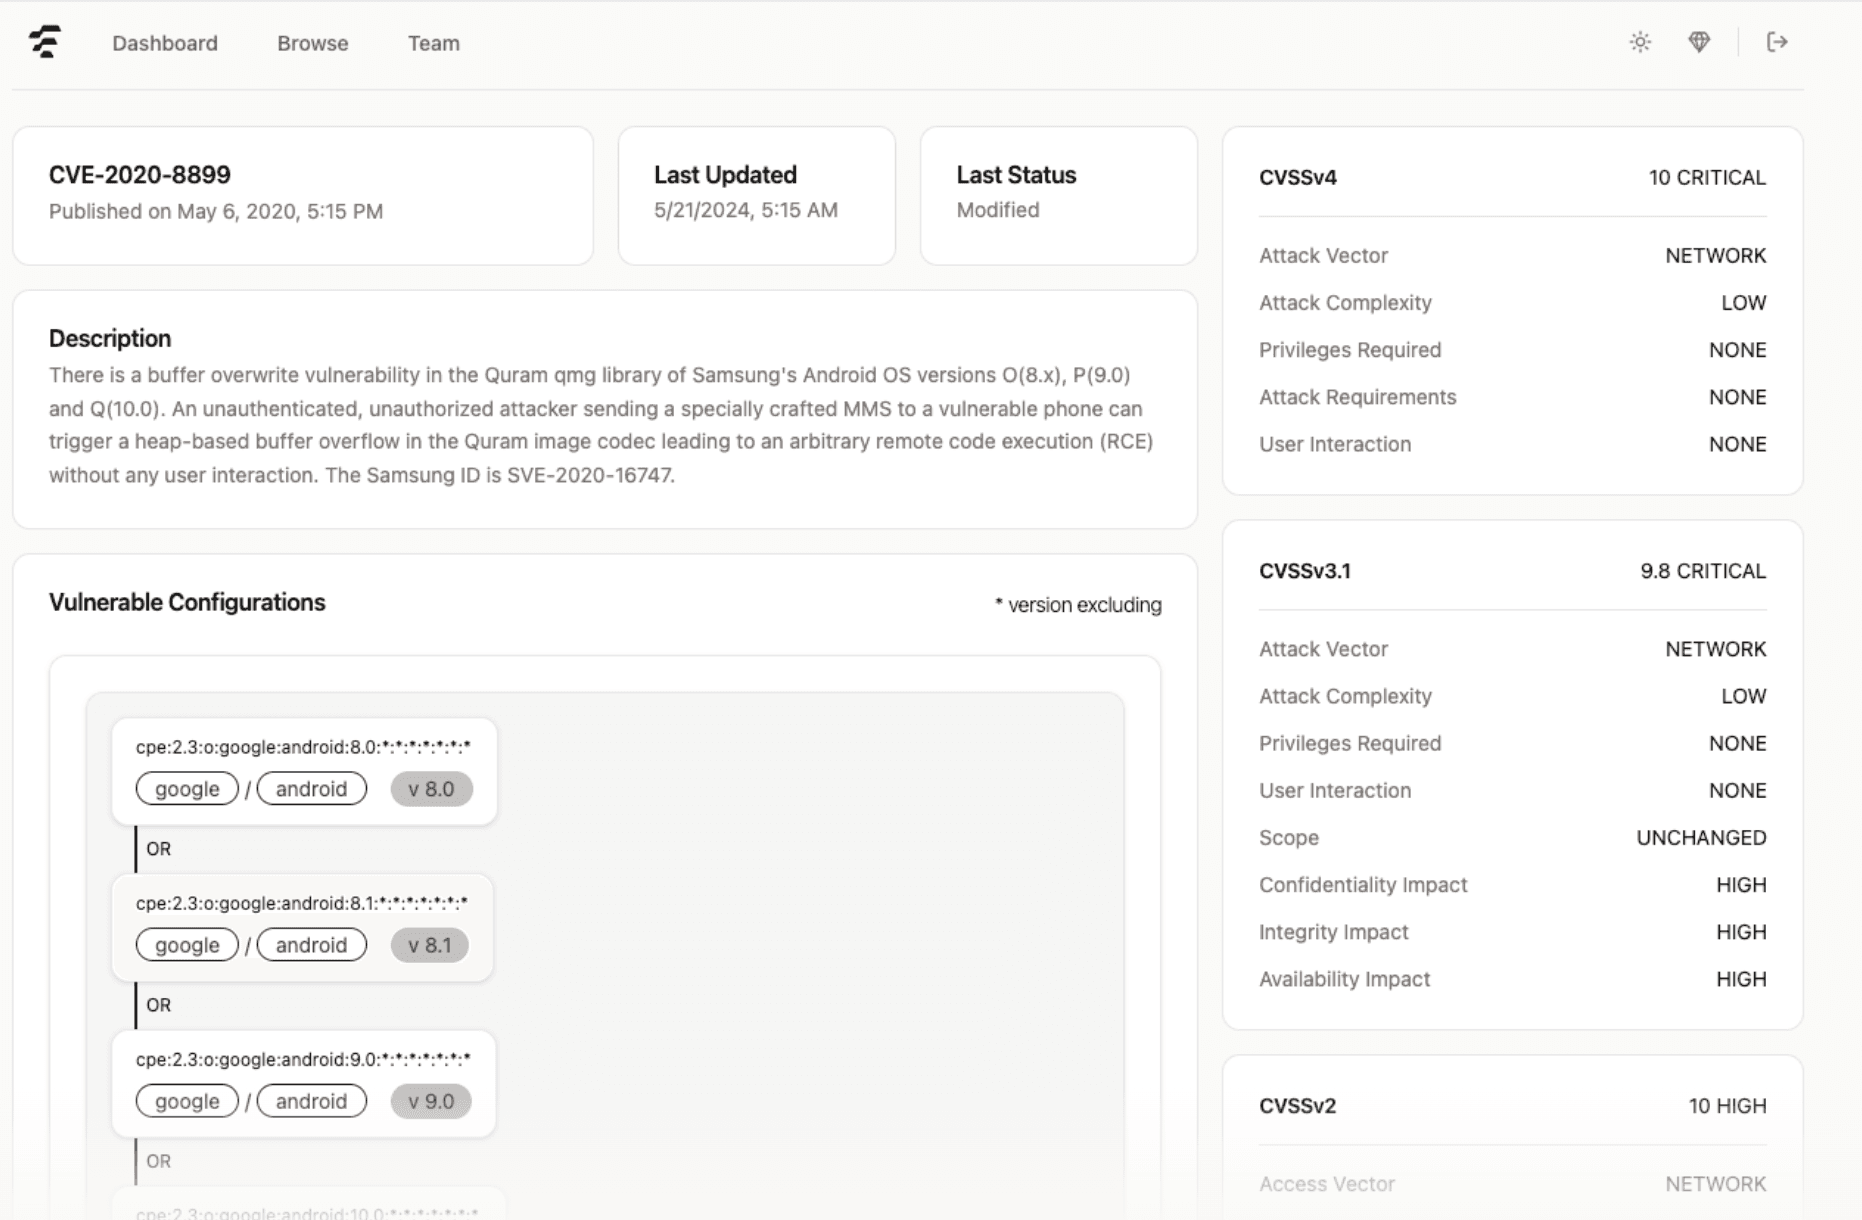Screen dimensions: 1862x1220
Task: Click the v 8.0 version badge
Action: pyautogui.click(x=431, y=789)
